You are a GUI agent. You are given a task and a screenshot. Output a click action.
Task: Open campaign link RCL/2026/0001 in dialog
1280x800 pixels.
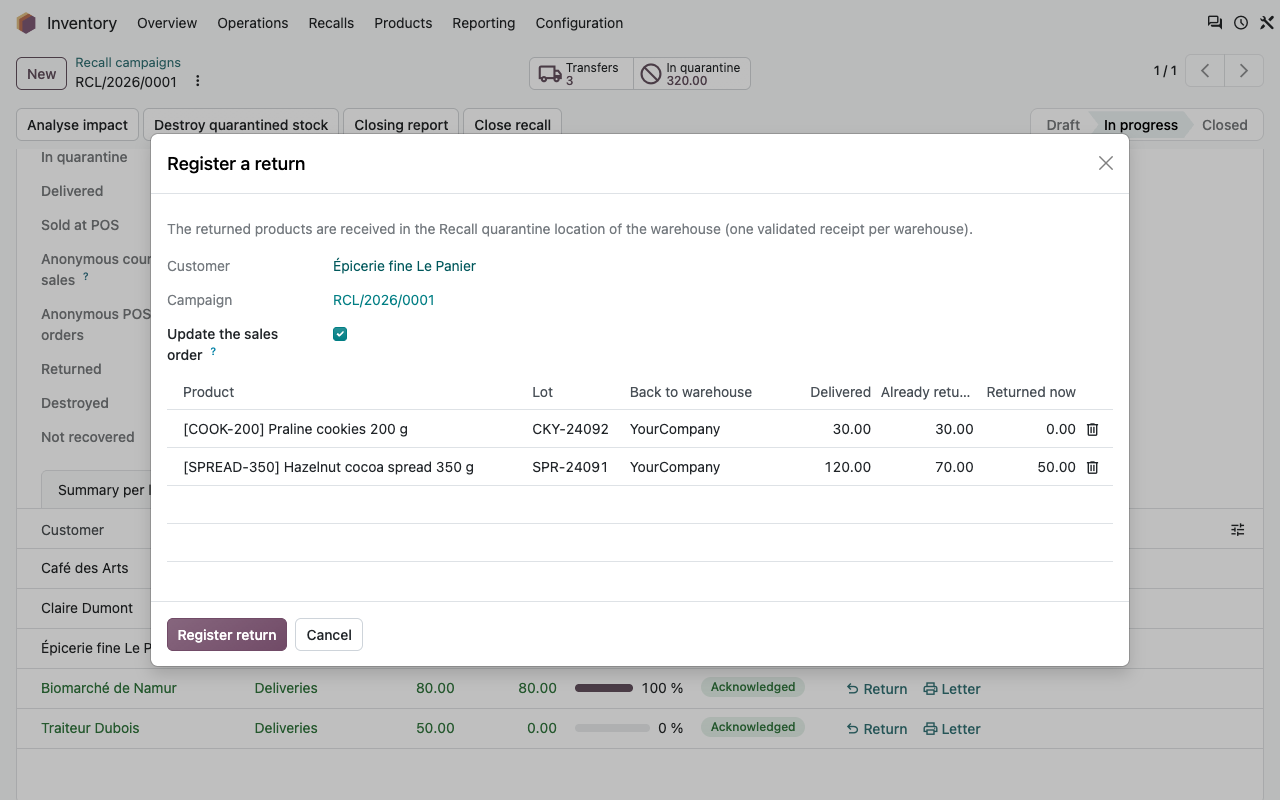point(384,300)
